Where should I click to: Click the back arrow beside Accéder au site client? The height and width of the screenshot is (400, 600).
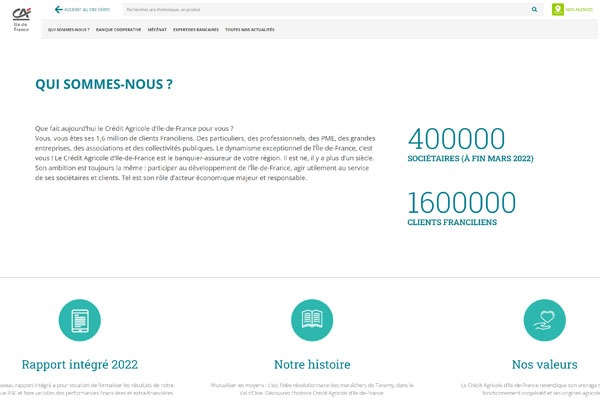point(59,9)
